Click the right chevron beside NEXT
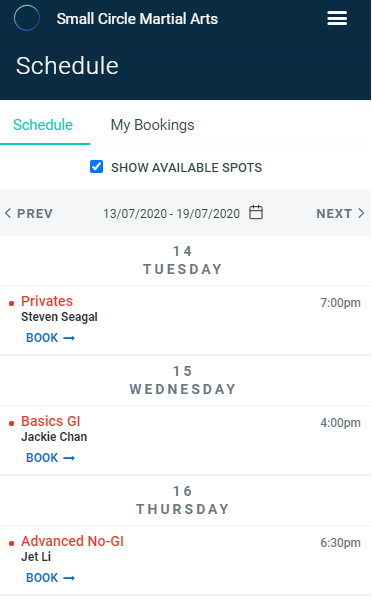 [x=361, y=213]
